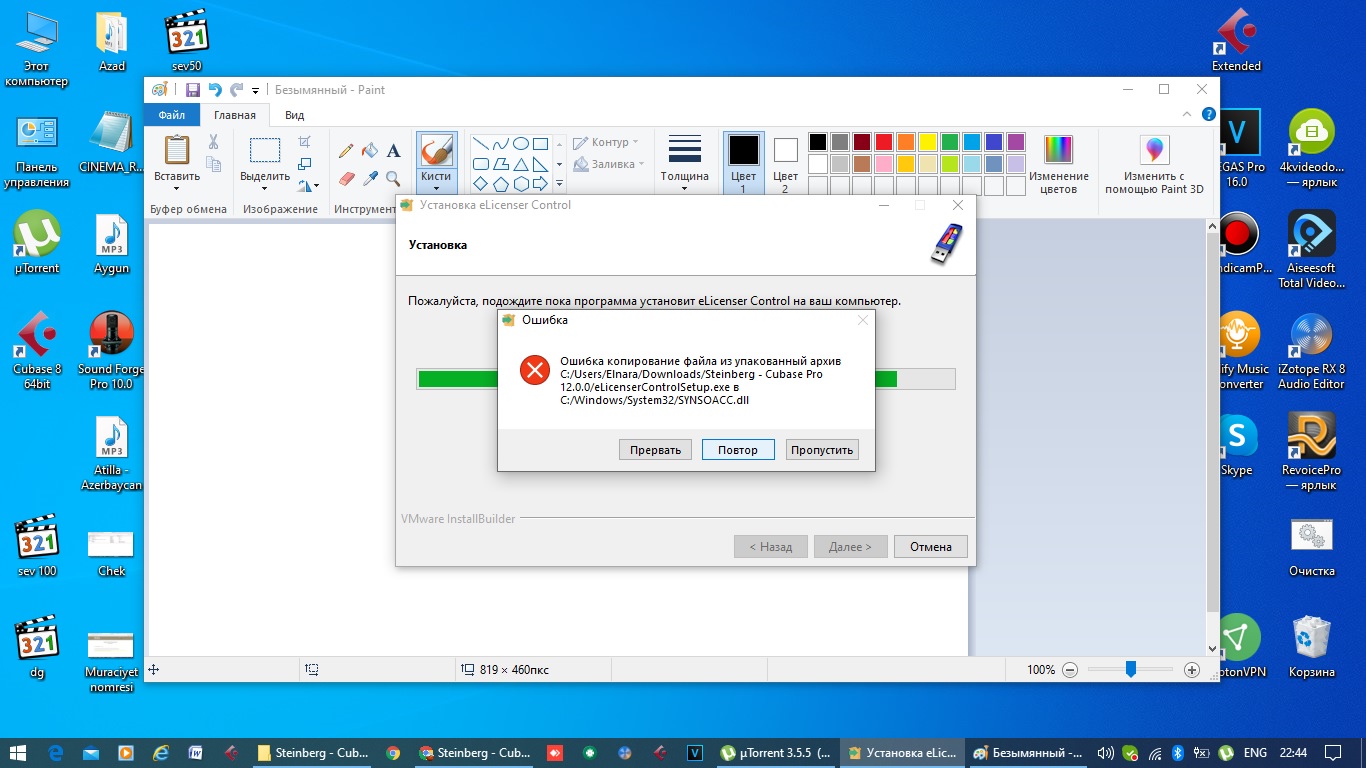Screen dimensions: 1366x768
Task: Click Пропустить to skip the file
Action: tap(822, 450)
